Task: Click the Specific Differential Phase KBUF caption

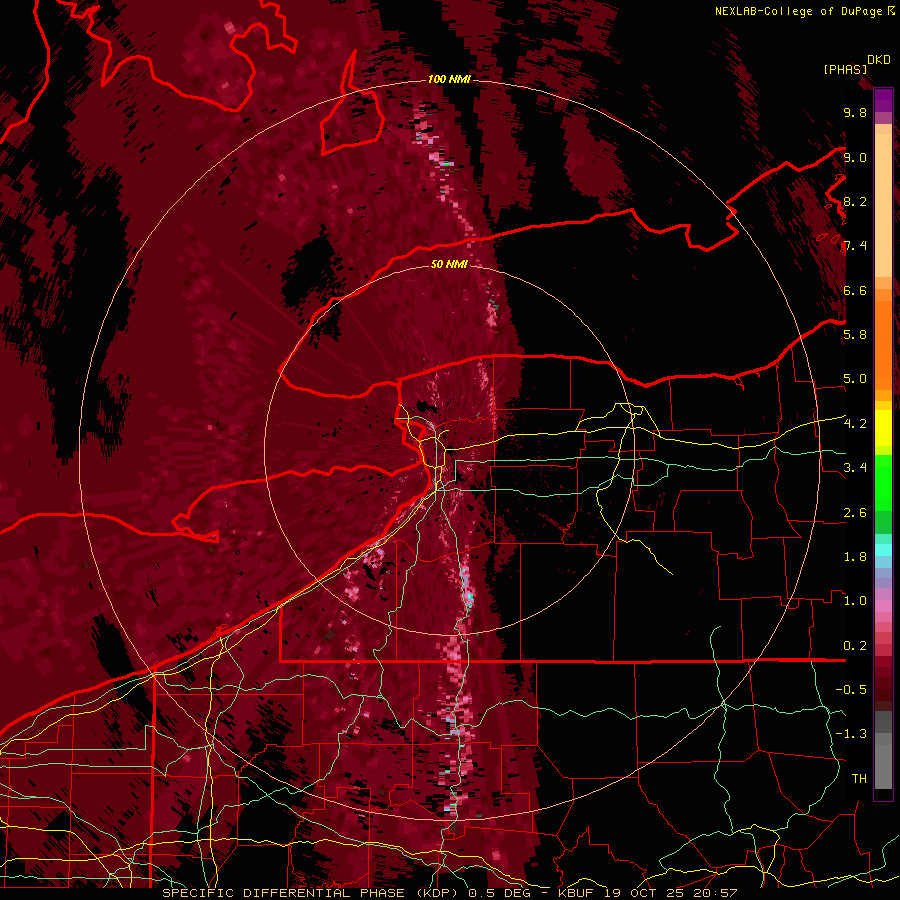Action: 449,893
